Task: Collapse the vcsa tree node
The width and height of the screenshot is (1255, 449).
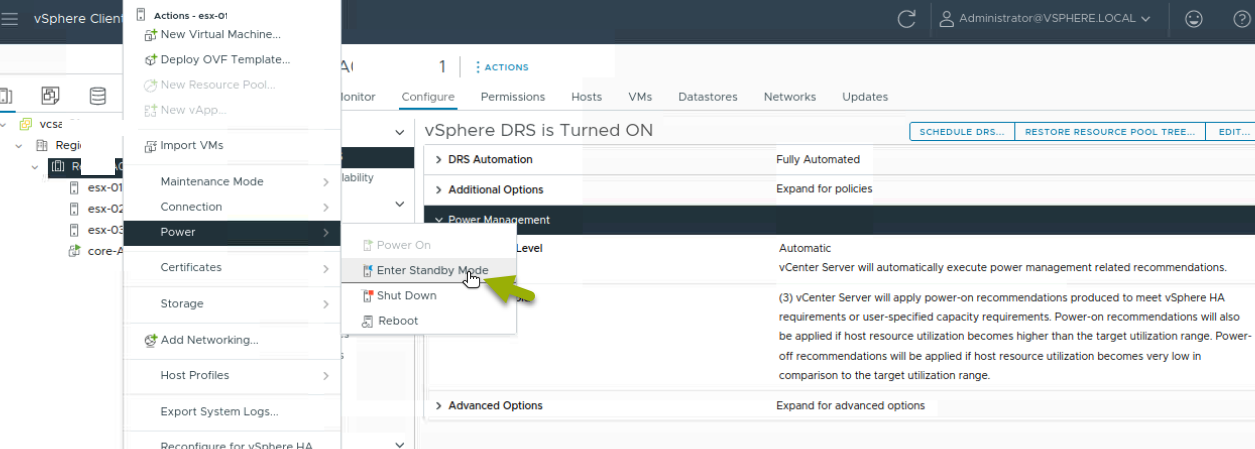Action: coord(4,124)
